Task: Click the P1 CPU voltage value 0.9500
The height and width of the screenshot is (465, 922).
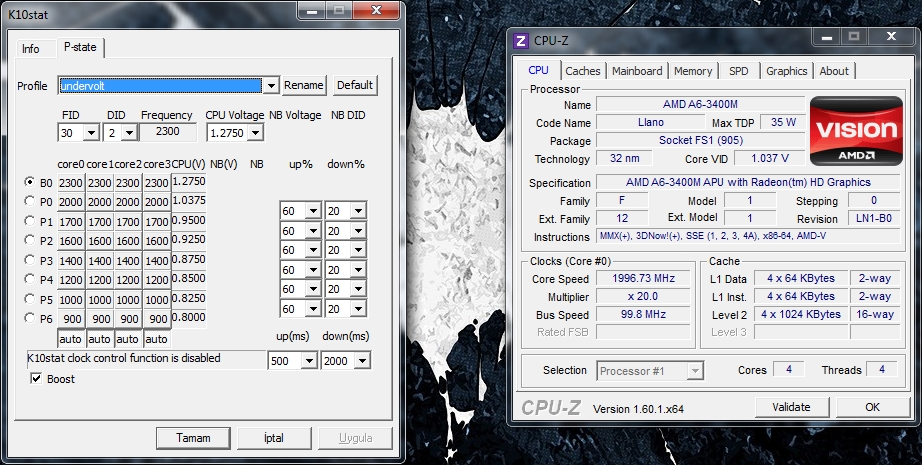Action: [x=189, y=220]
